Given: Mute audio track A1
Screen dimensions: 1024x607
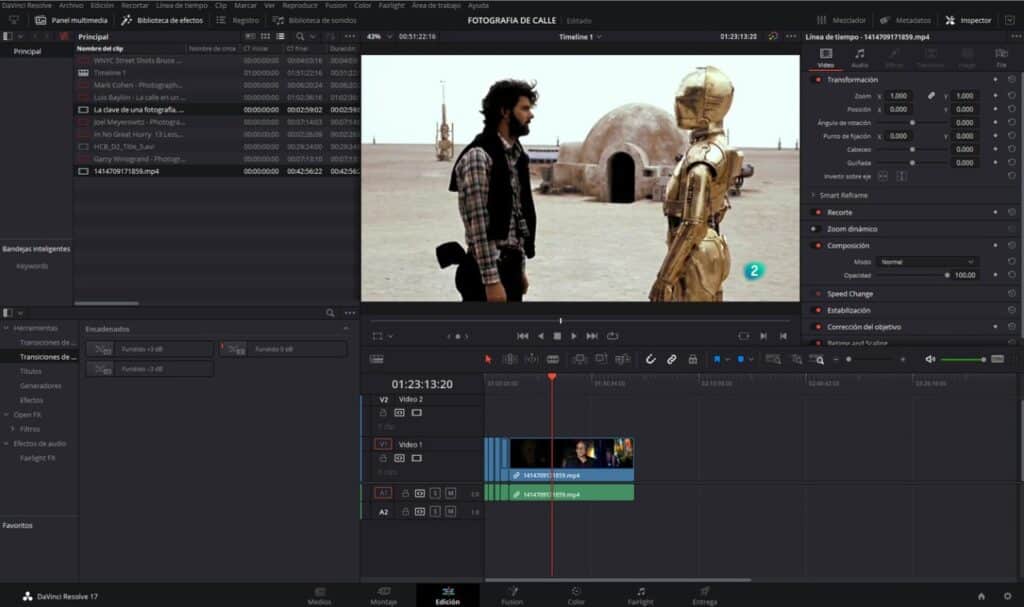Looking at the screenshot, I should [451, 493].
